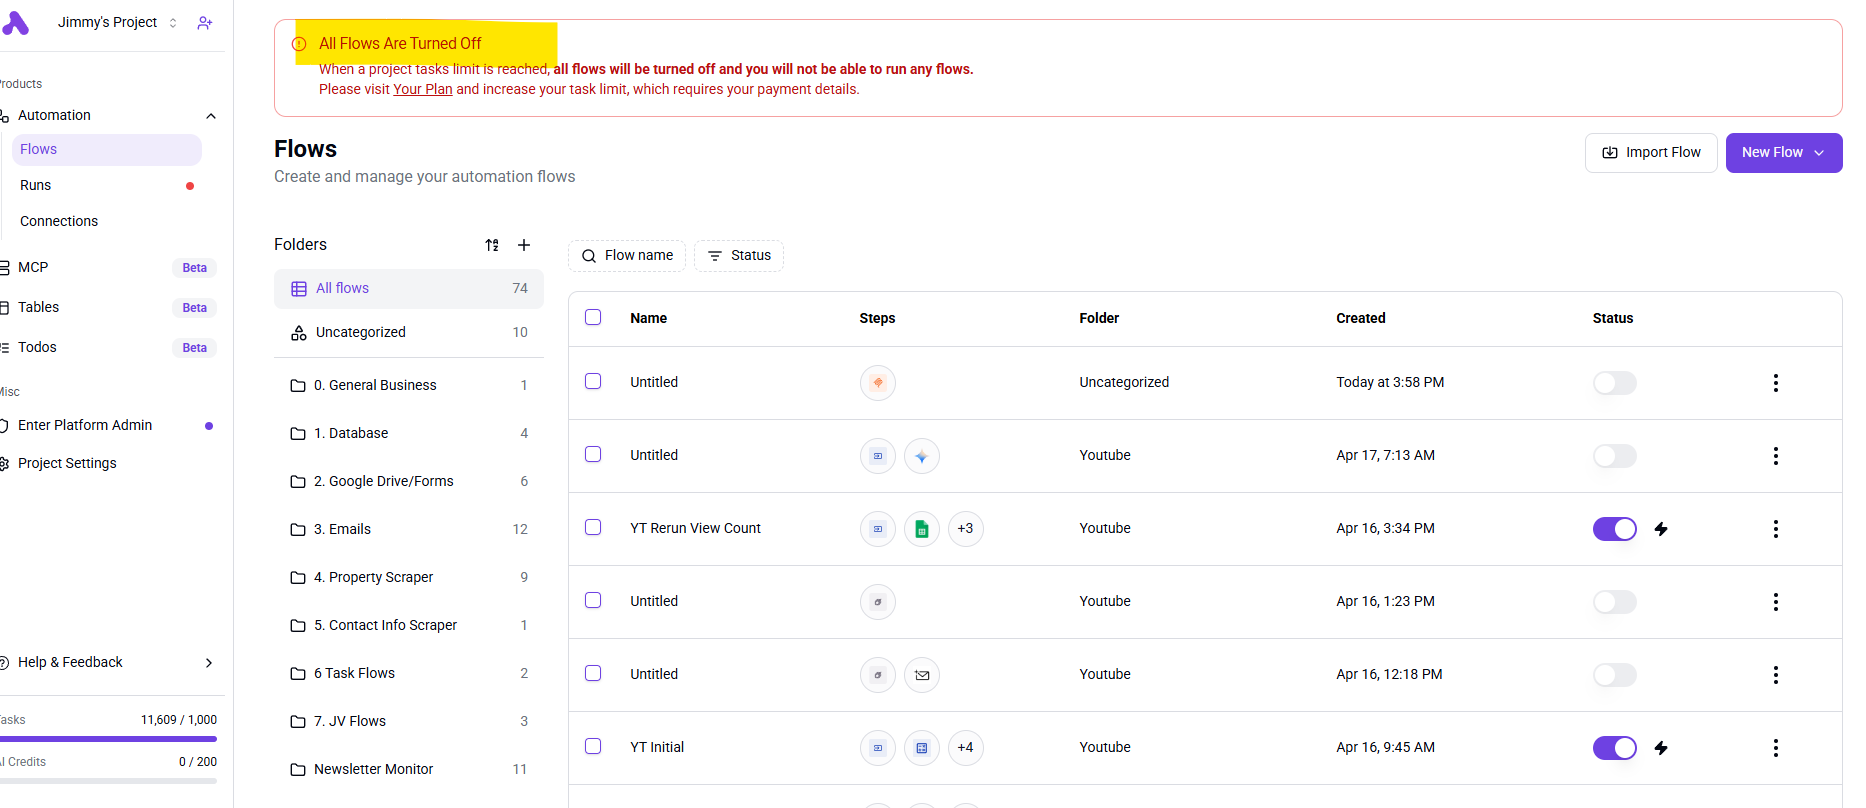Image resolution: width=1866 pixels, height=808 pixels.
Task: Click Google Sheets step icon in YT Rerun View Count
Action: pos(922,529)
